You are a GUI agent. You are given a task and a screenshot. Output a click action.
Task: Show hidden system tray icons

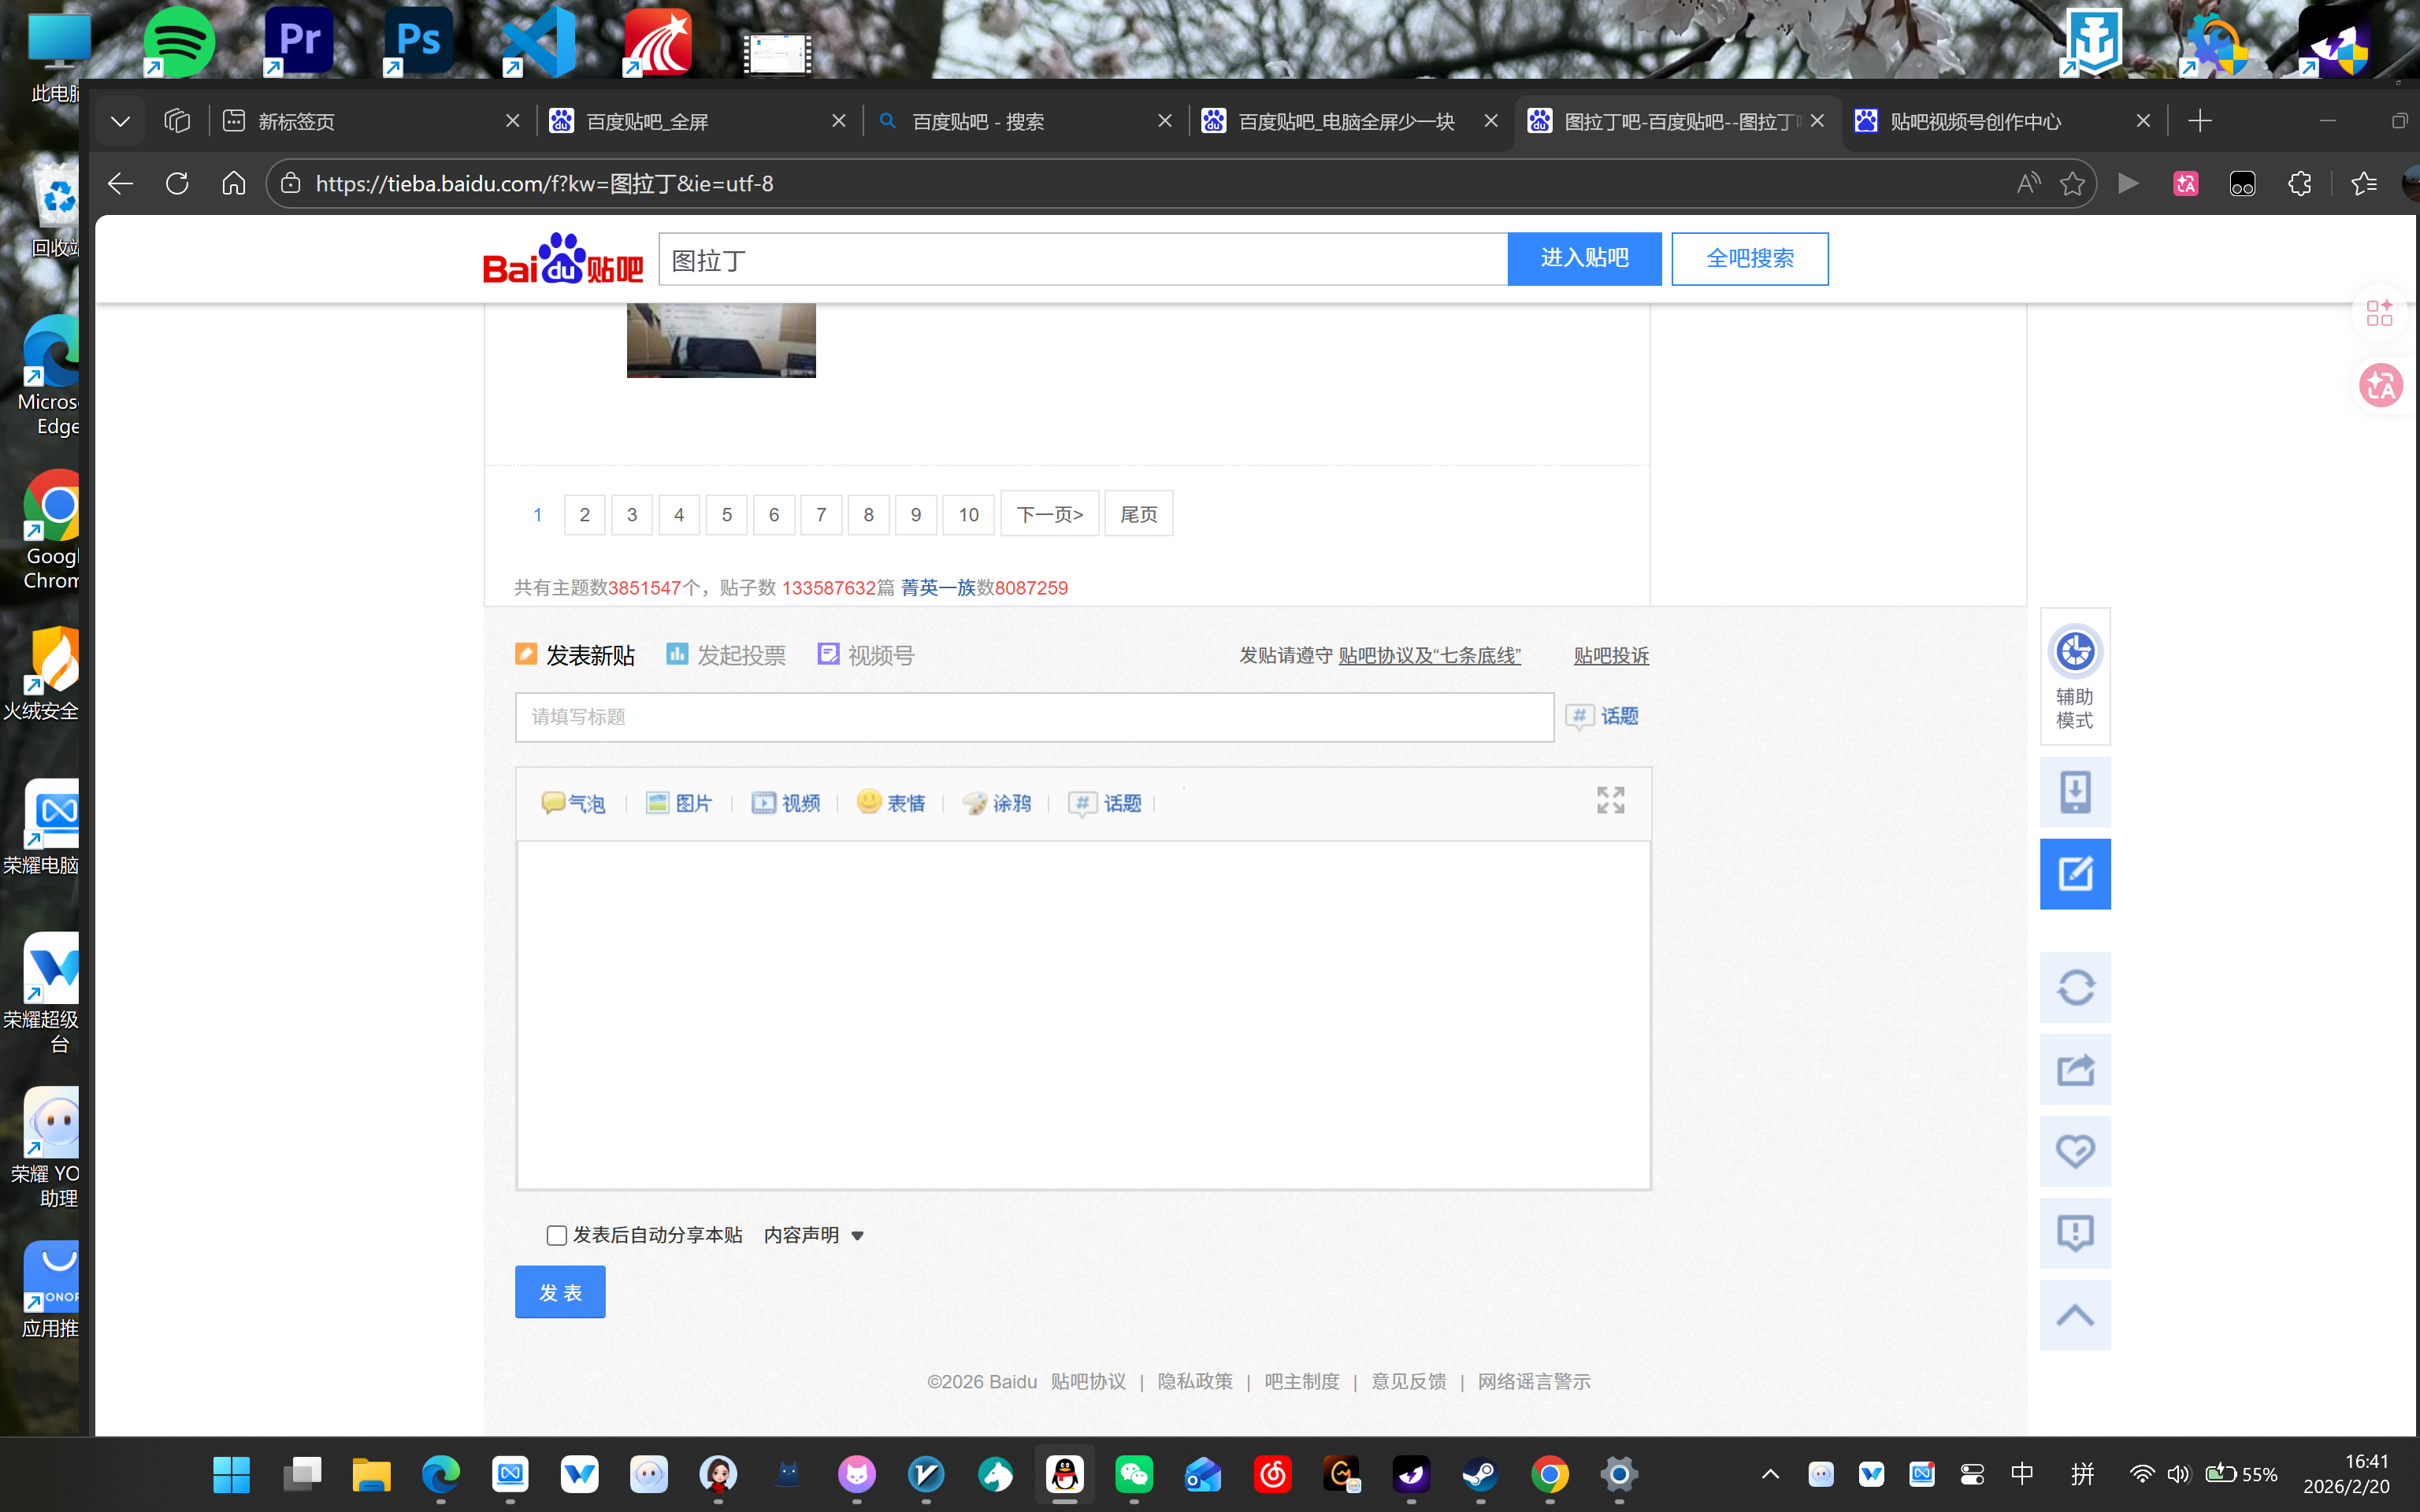click(1770, 1474)
